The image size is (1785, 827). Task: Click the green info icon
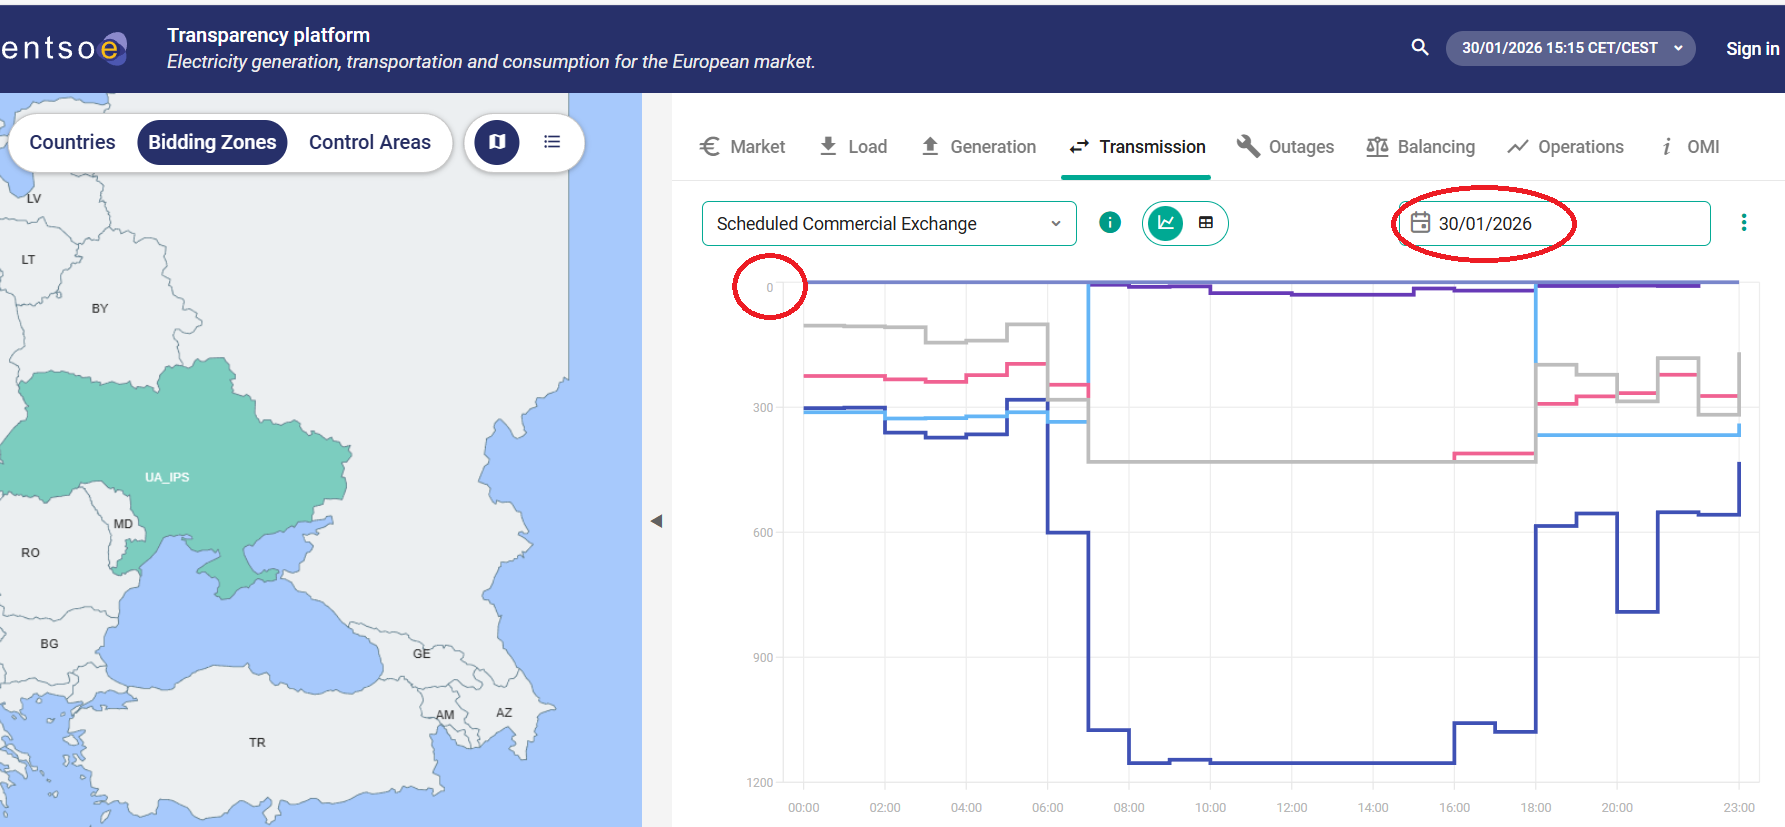coord(1110,223)
